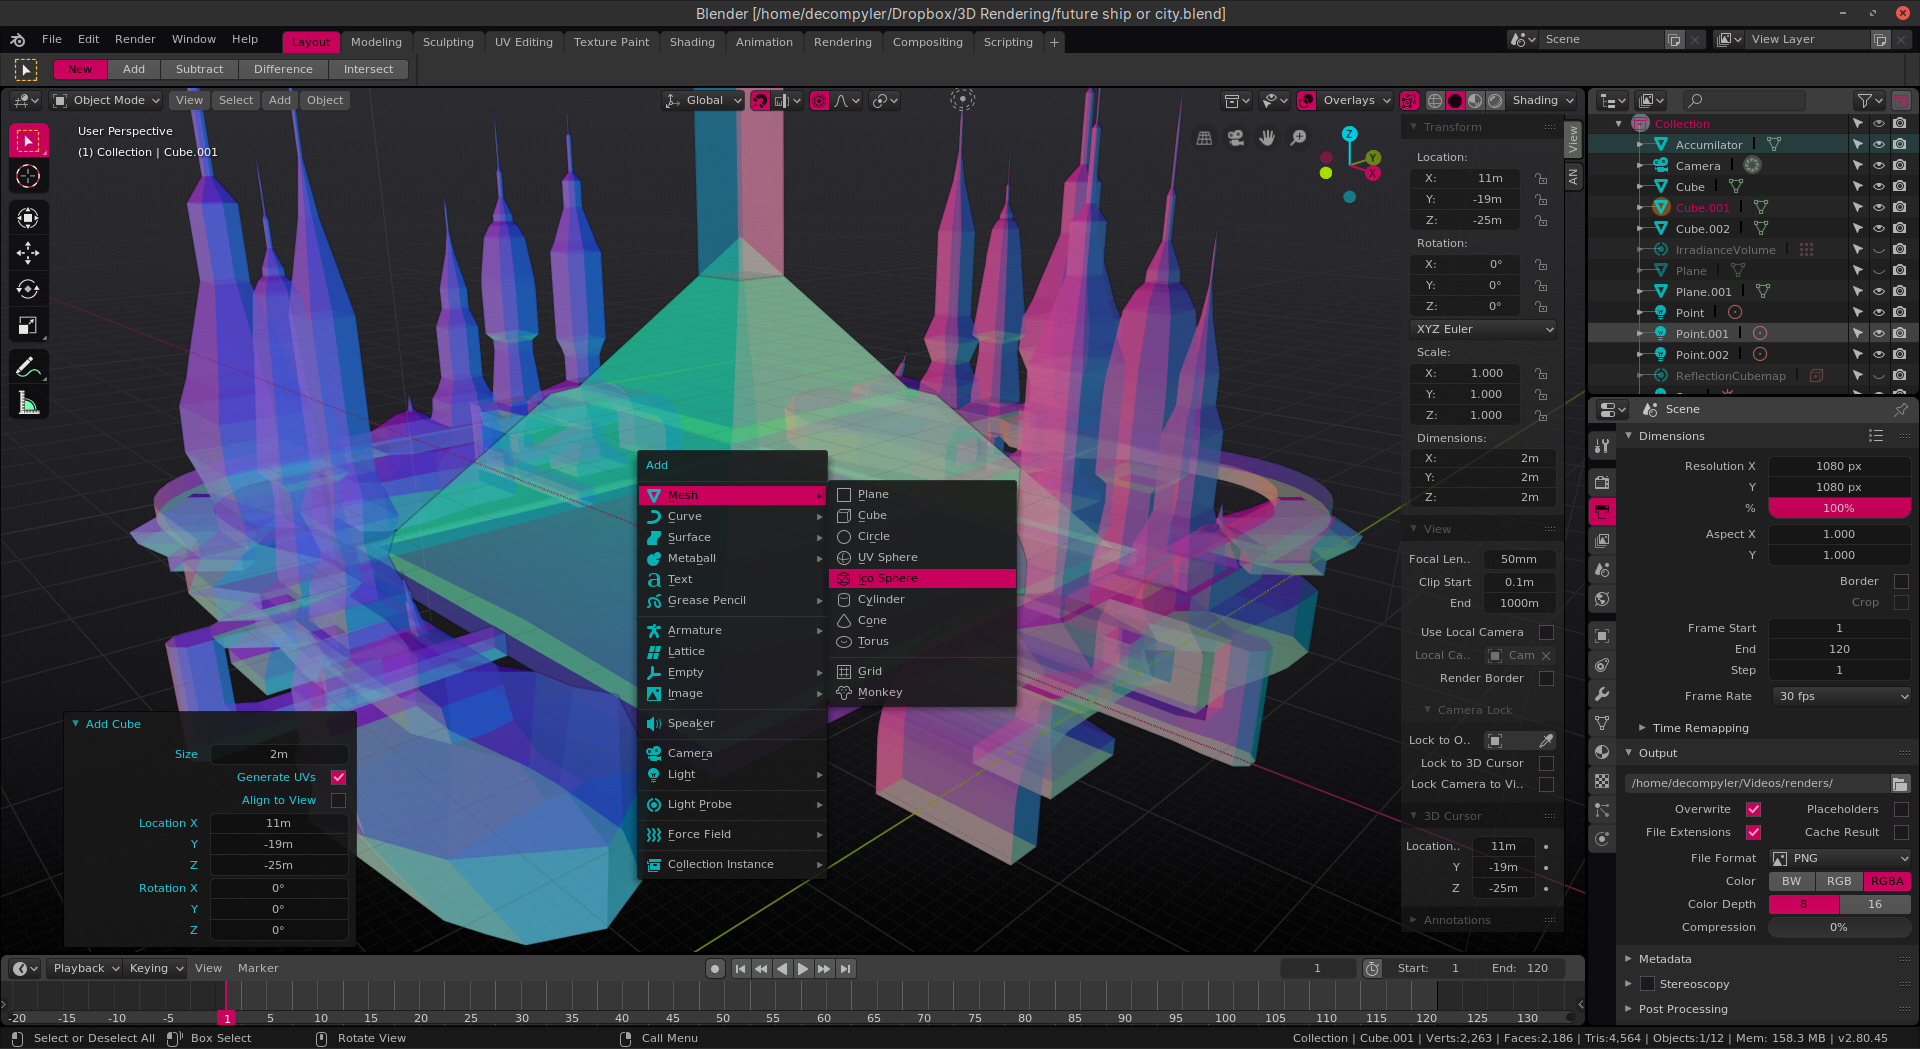
Task: Open Global transform orientation dropdown
Action: (703, 100)
